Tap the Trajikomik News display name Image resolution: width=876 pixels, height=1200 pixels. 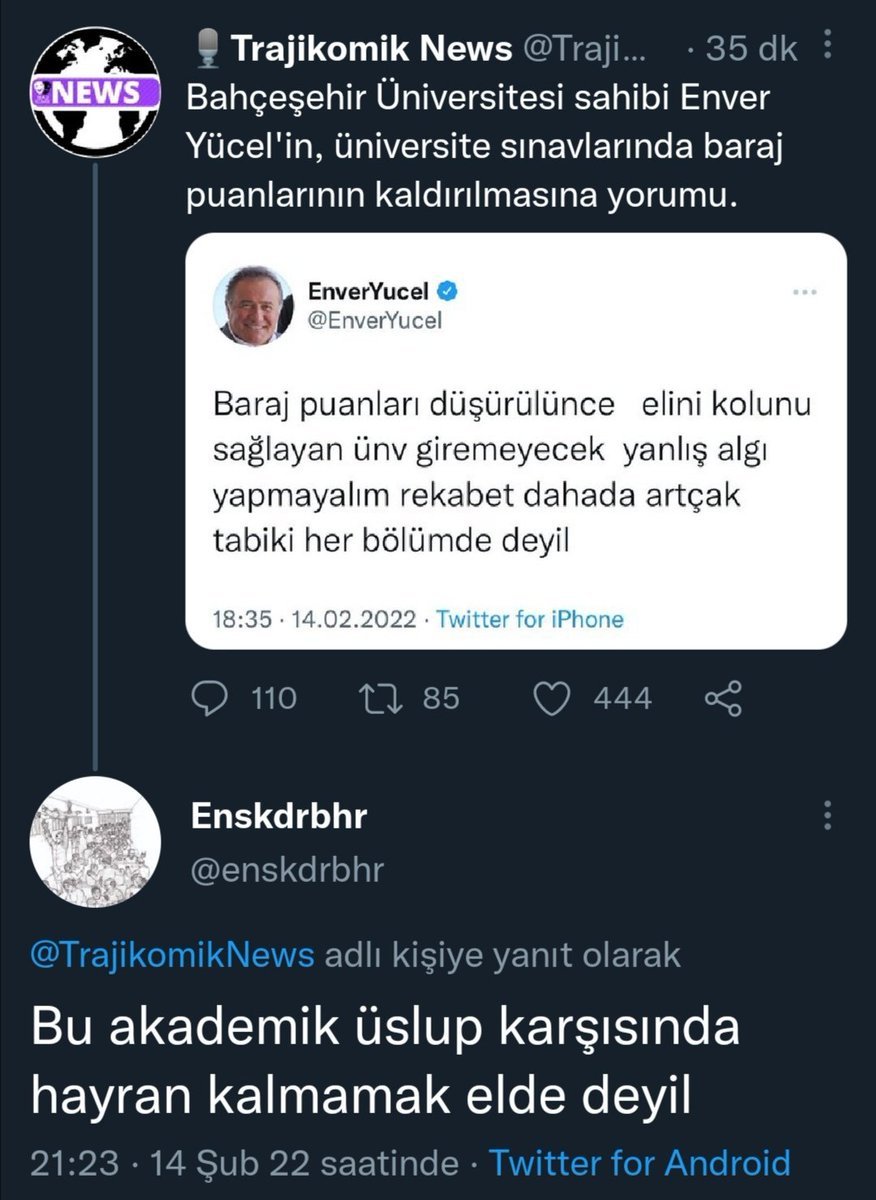[371, 47]
